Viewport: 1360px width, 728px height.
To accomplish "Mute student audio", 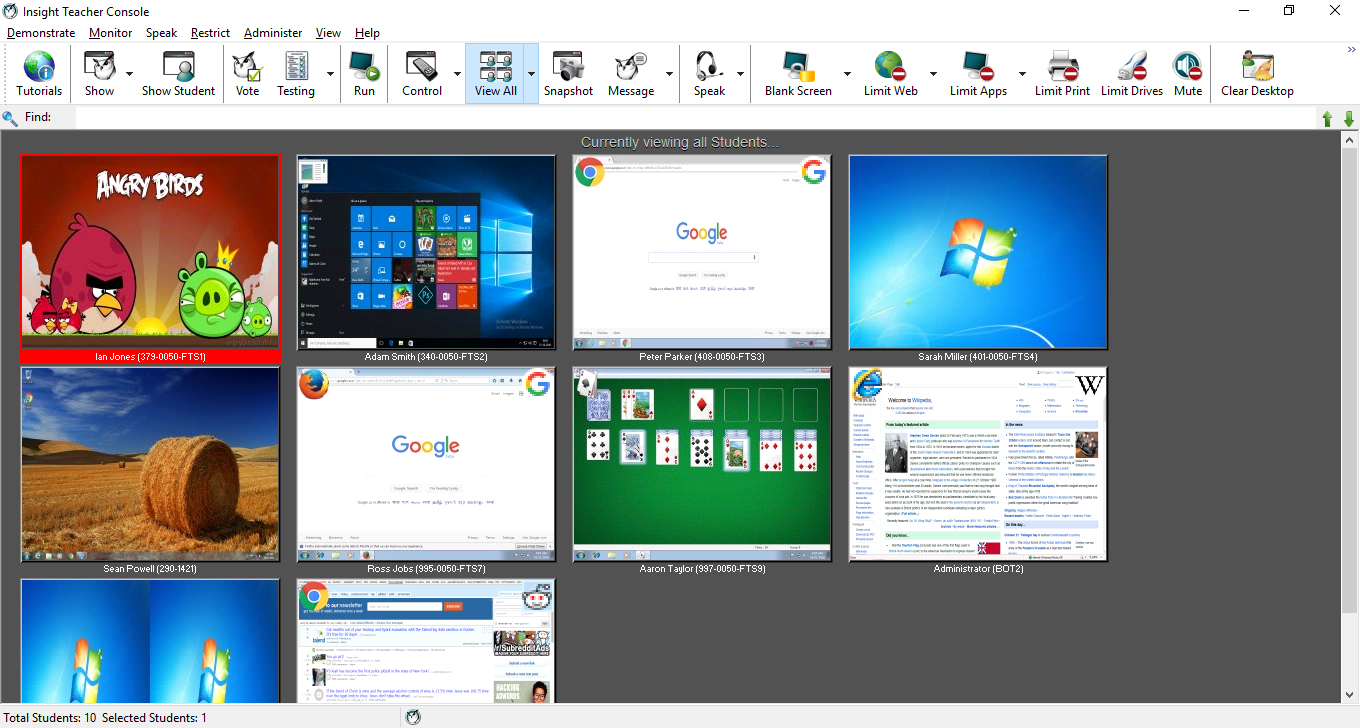I will (x=1188, y=74).
